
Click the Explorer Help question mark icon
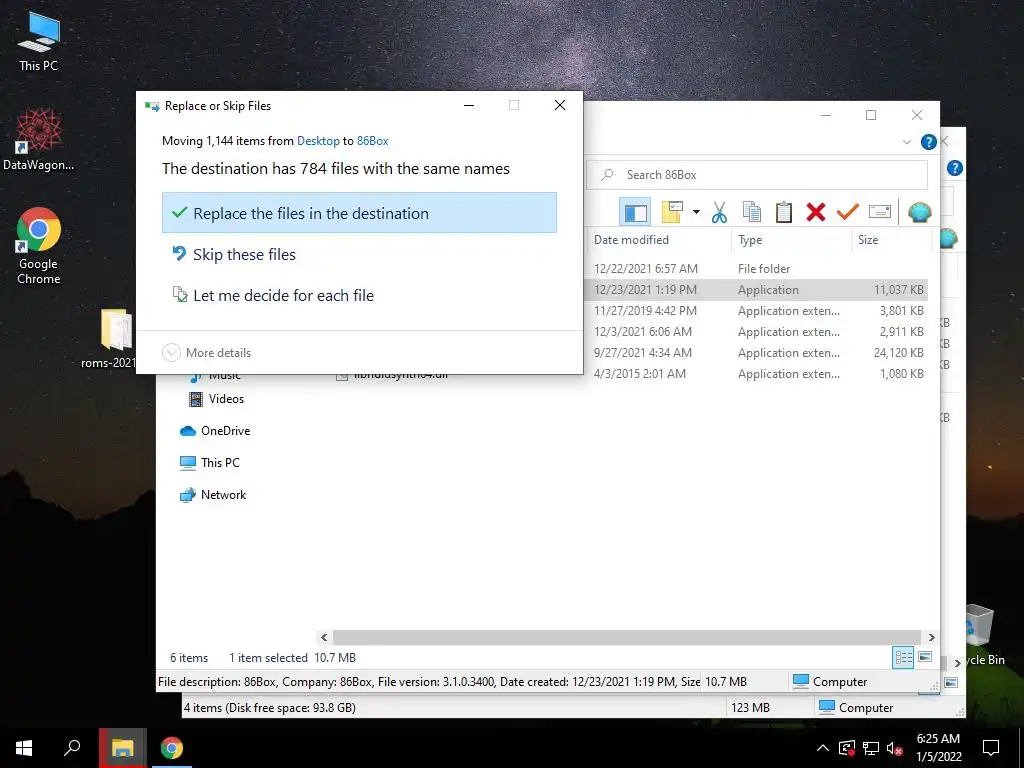click(928, 142)
